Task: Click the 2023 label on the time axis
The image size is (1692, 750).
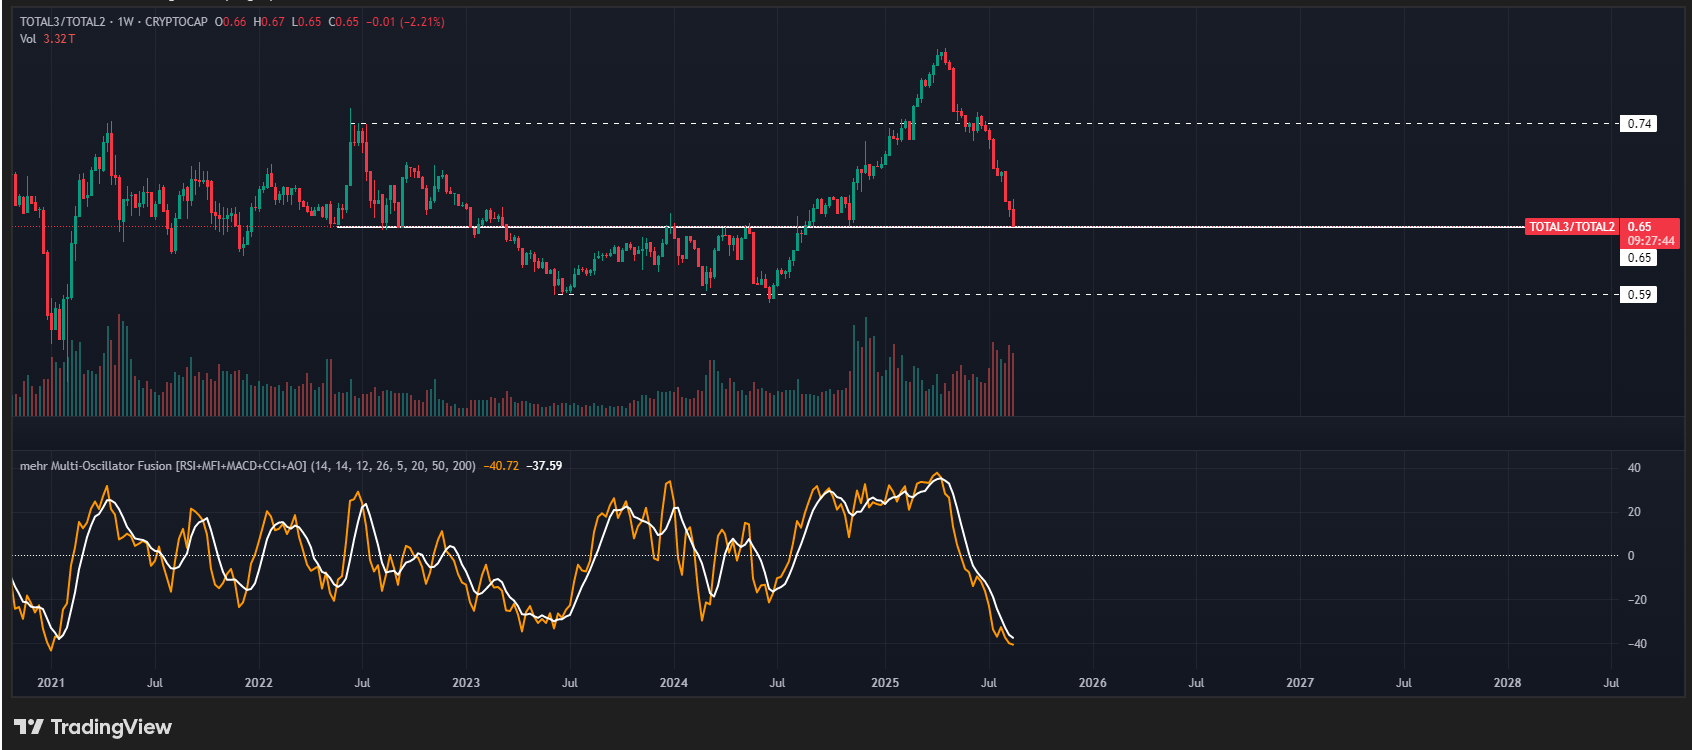Action: click(466, 683)
